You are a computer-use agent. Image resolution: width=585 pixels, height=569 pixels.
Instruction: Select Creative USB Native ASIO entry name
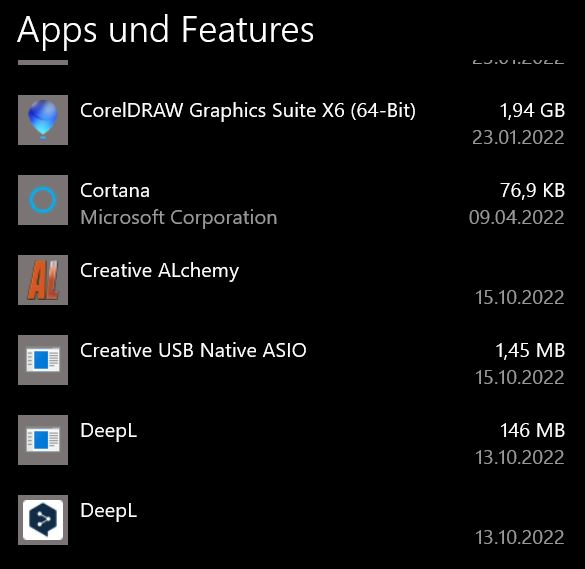coord(193,350)
